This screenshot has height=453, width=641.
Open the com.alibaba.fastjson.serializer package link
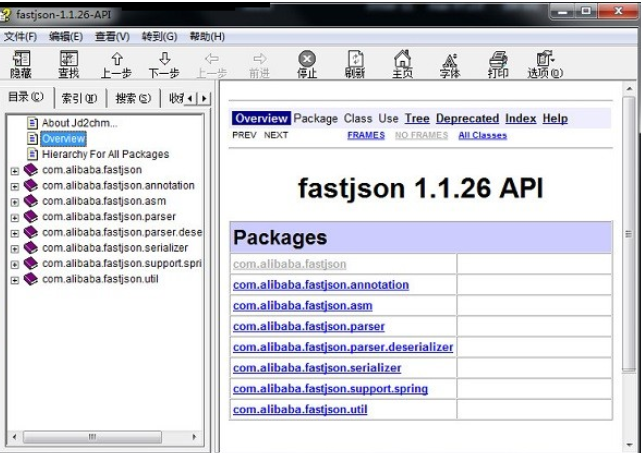317,368
